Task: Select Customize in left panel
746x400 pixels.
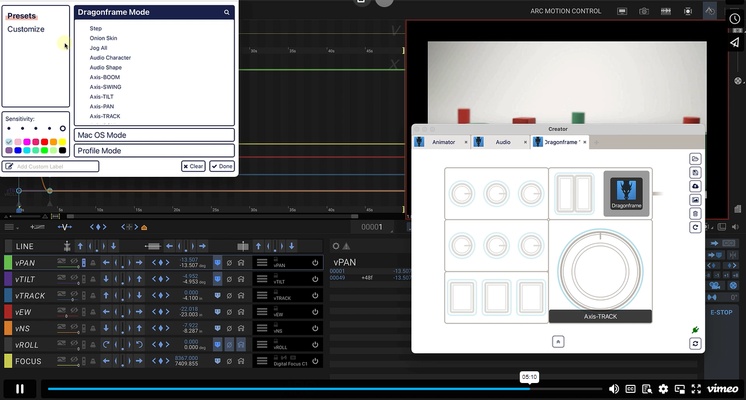Action: pos(26,29)
